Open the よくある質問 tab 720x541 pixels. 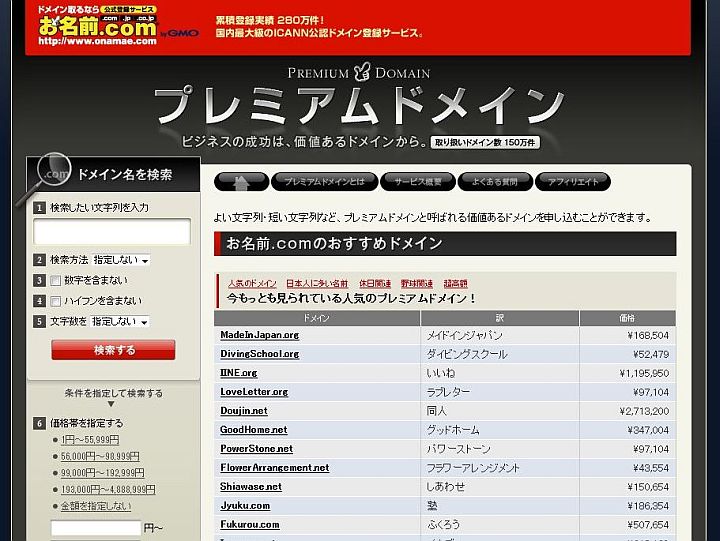tap(495, 181)
